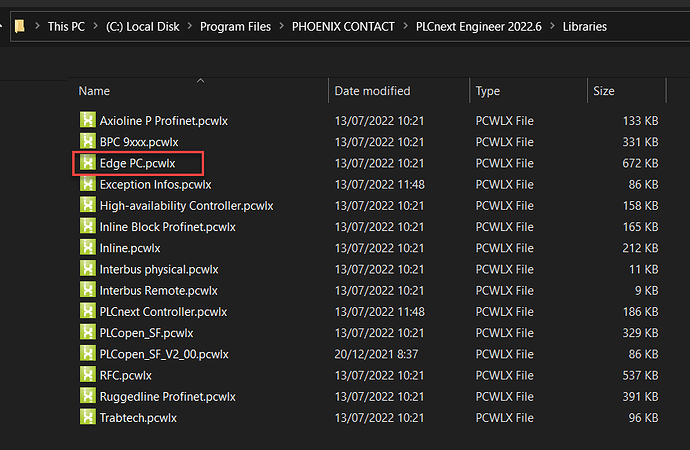
Task: Click the PLCopen_SF.pcwlx file icon
Action: pos(88,332)
